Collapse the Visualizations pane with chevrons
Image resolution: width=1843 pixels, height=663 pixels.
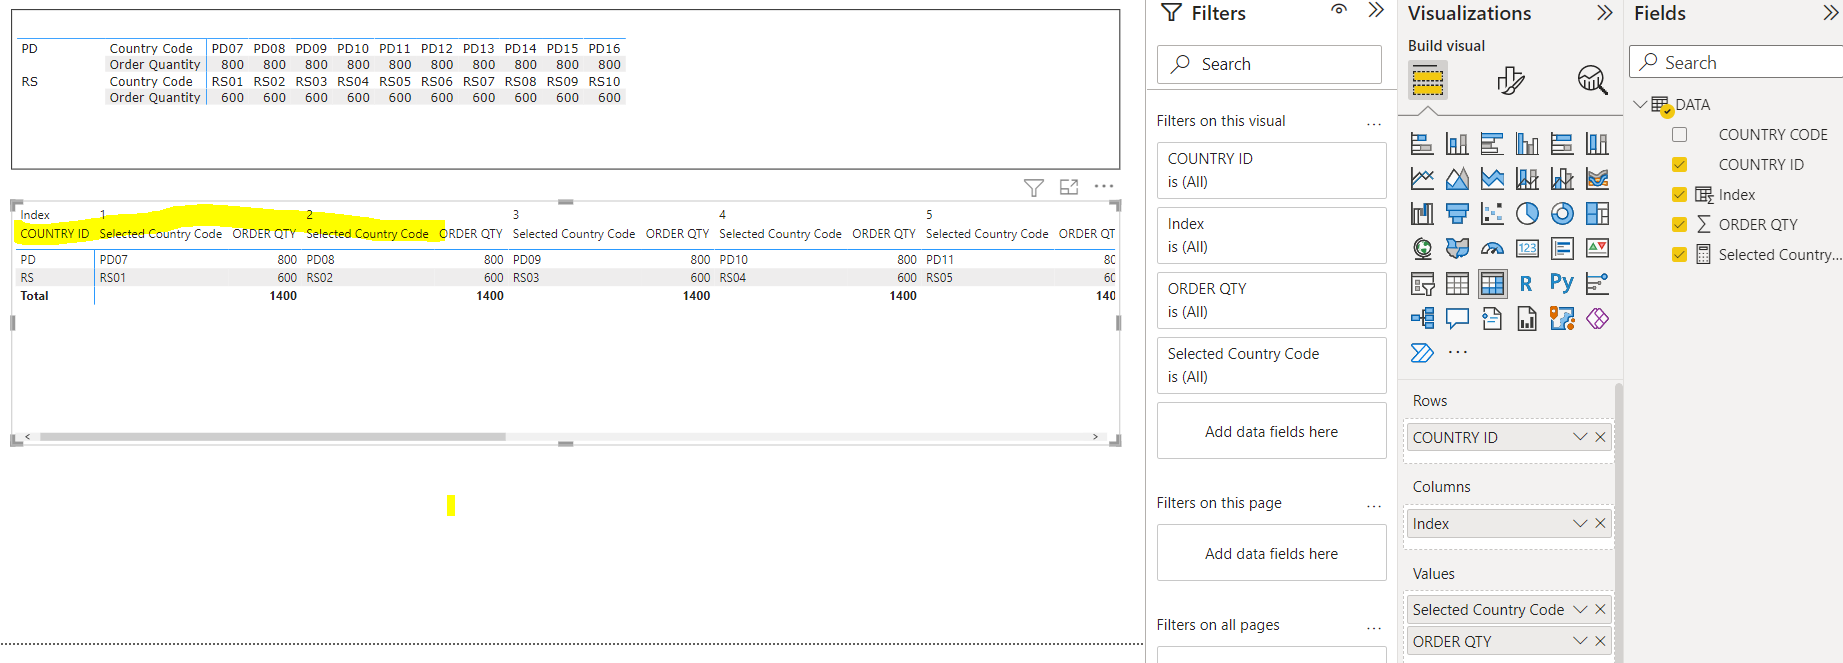[1605, 13]
